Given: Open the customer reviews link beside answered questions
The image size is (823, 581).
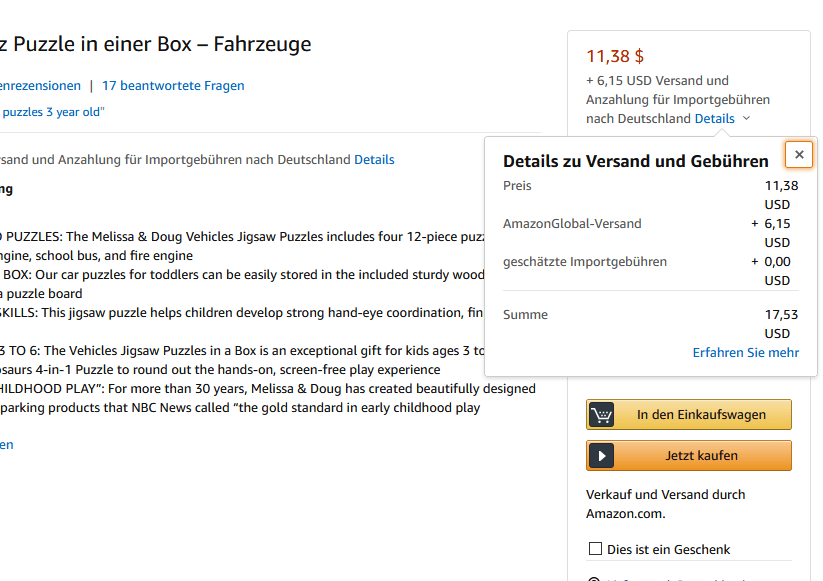Looking at the screenshot, I should click(x=38, y=86).
